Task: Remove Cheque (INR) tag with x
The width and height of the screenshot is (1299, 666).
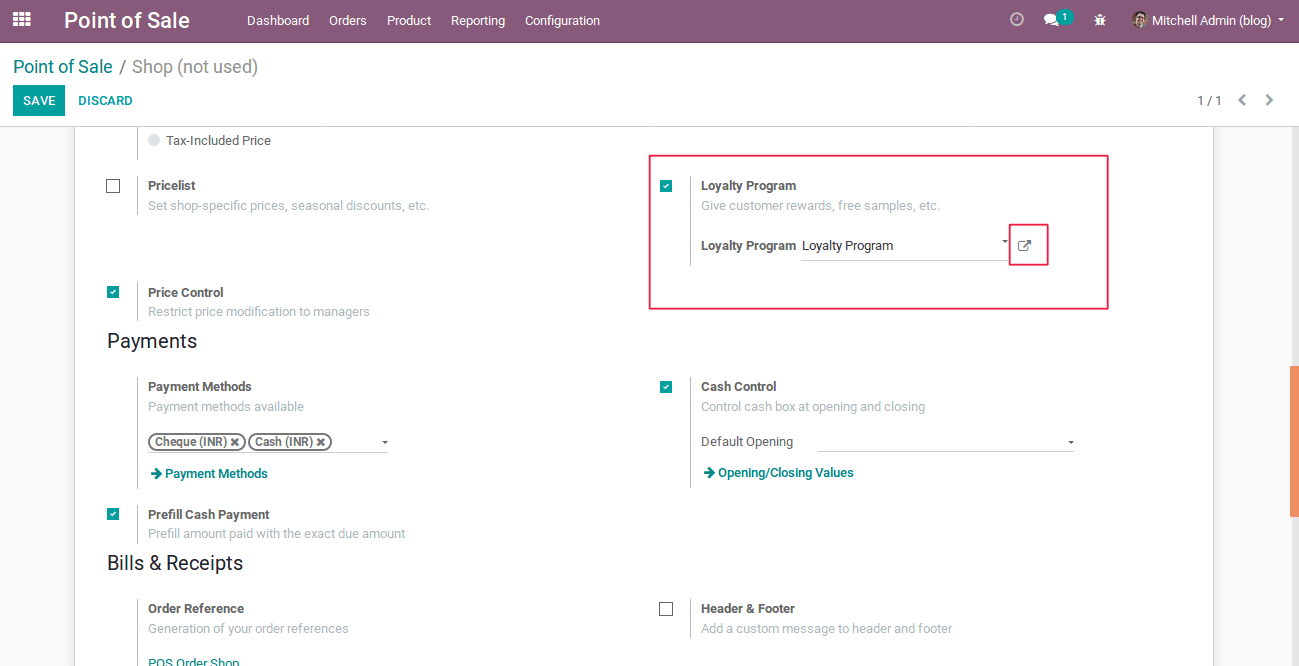Action: (234, 442)
